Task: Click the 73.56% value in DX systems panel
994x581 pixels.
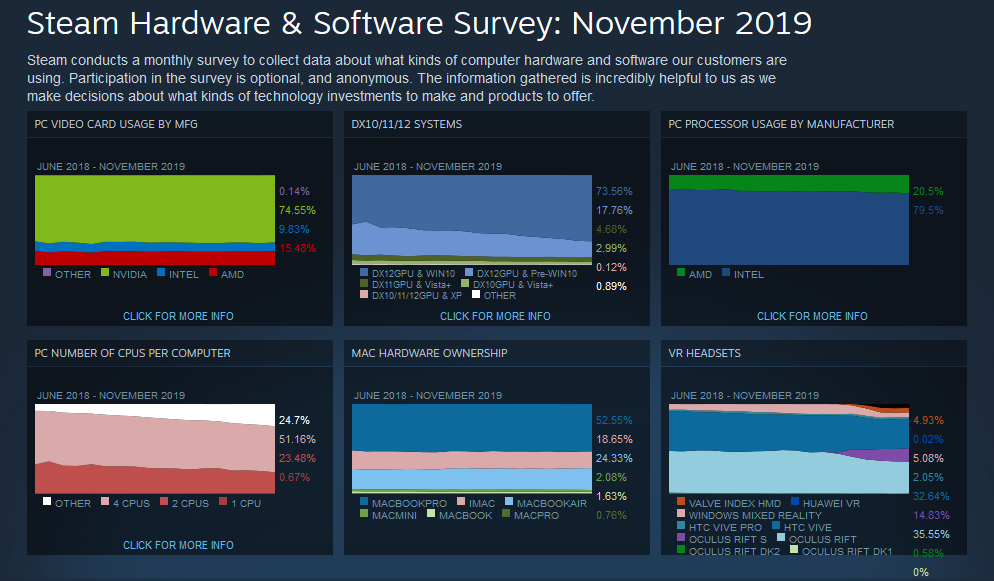Action: pyautogui.click(x=614, y=191)
